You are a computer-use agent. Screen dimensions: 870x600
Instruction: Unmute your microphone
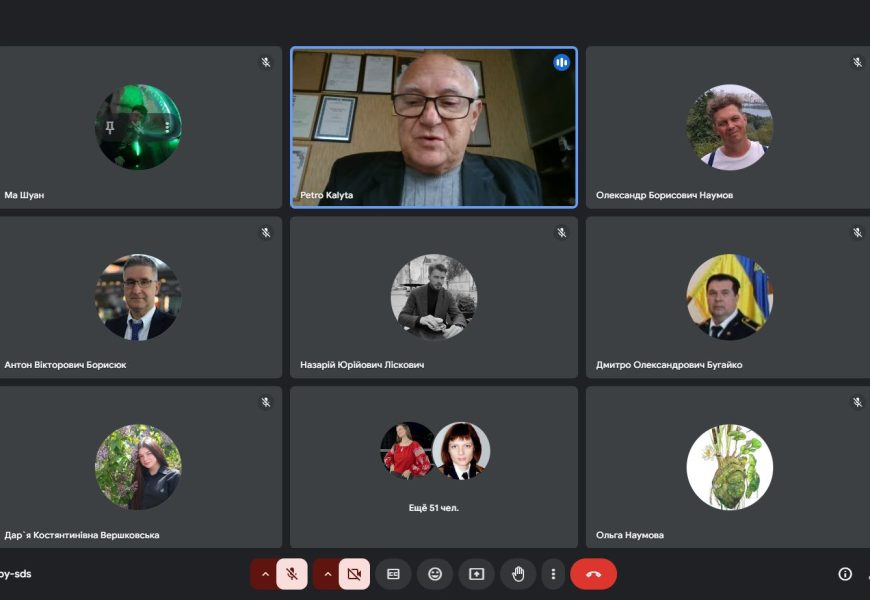coord(292,574)
